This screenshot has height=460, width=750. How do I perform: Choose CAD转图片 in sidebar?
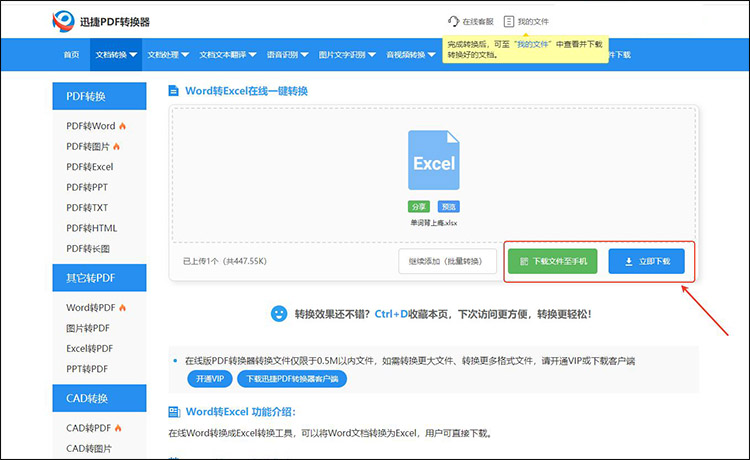pyautogui.click(x=89, y=449)
